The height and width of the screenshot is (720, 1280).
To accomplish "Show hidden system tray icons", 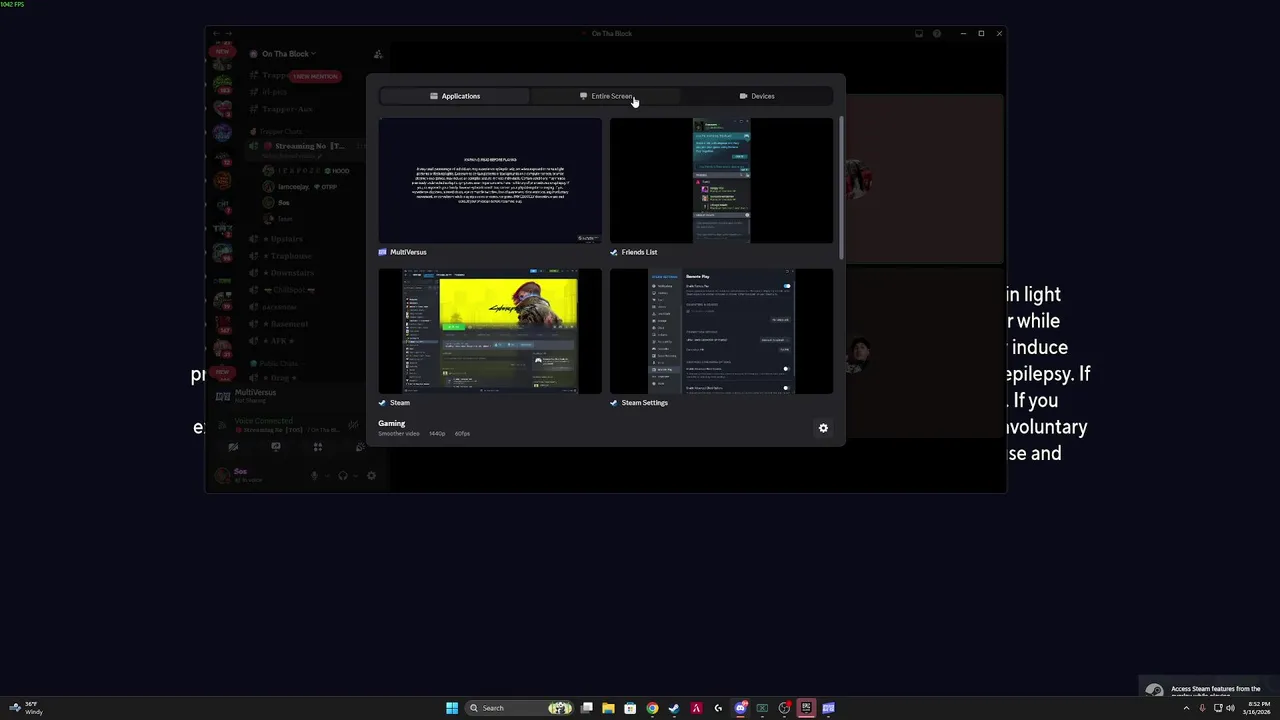I will [x=1186, y=708].
